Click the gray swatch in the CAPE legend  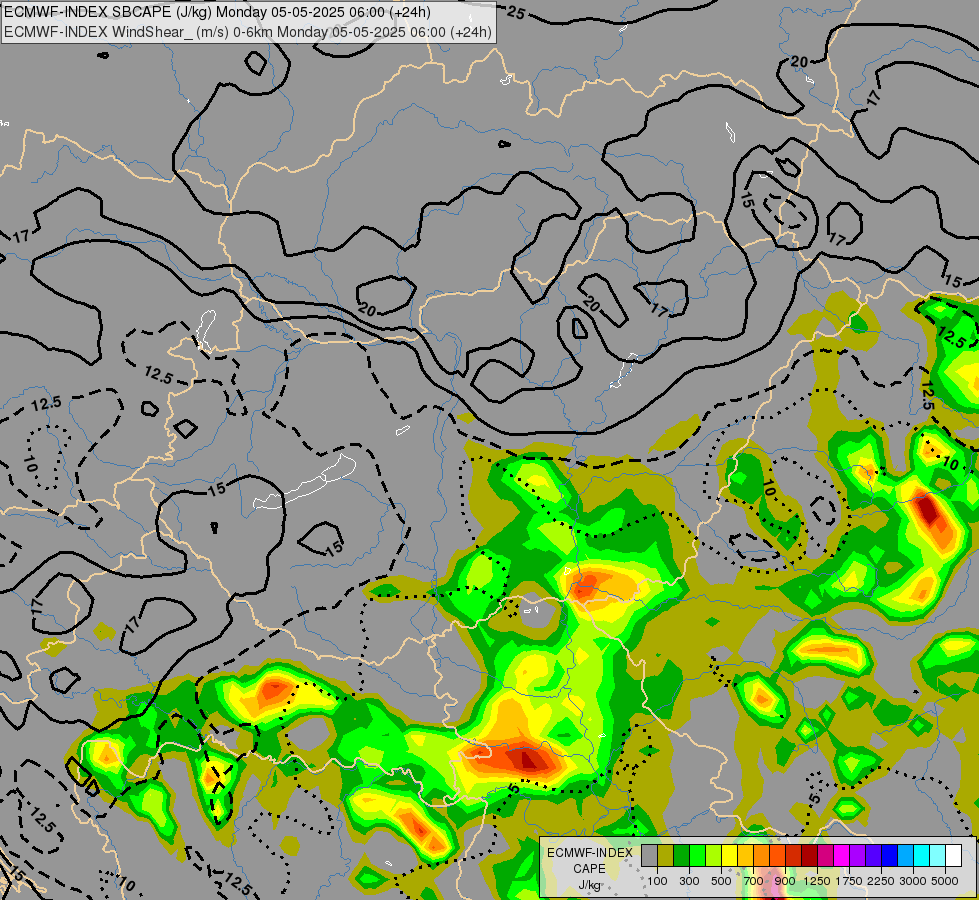[649, 856]
